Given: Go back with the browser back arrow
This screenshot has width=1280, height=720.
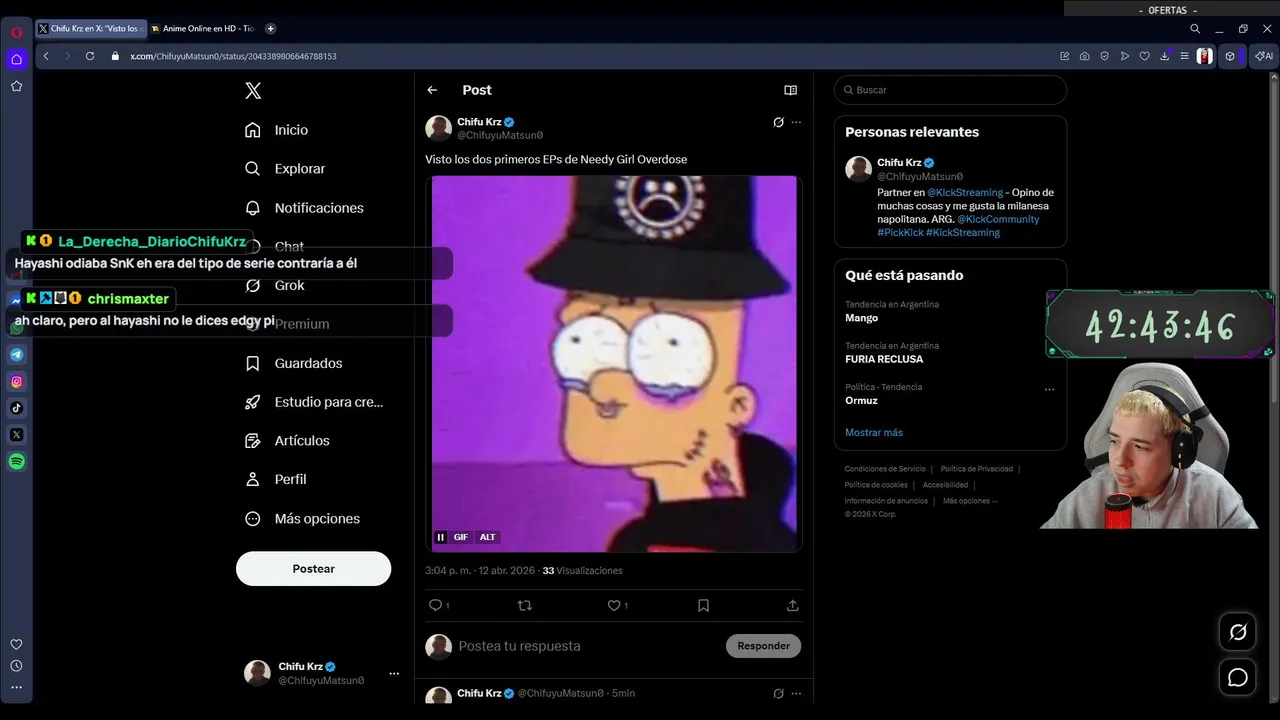Looking at the screenshot, I should pyautogui.click(x=46, y=56).
